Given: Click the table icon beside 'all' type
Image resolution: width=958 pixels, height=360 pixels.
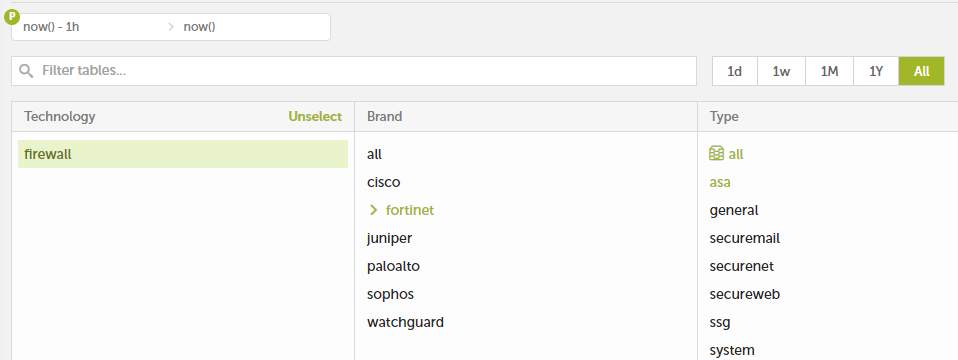Looking at the screenshot, I should tap(716, 154).
